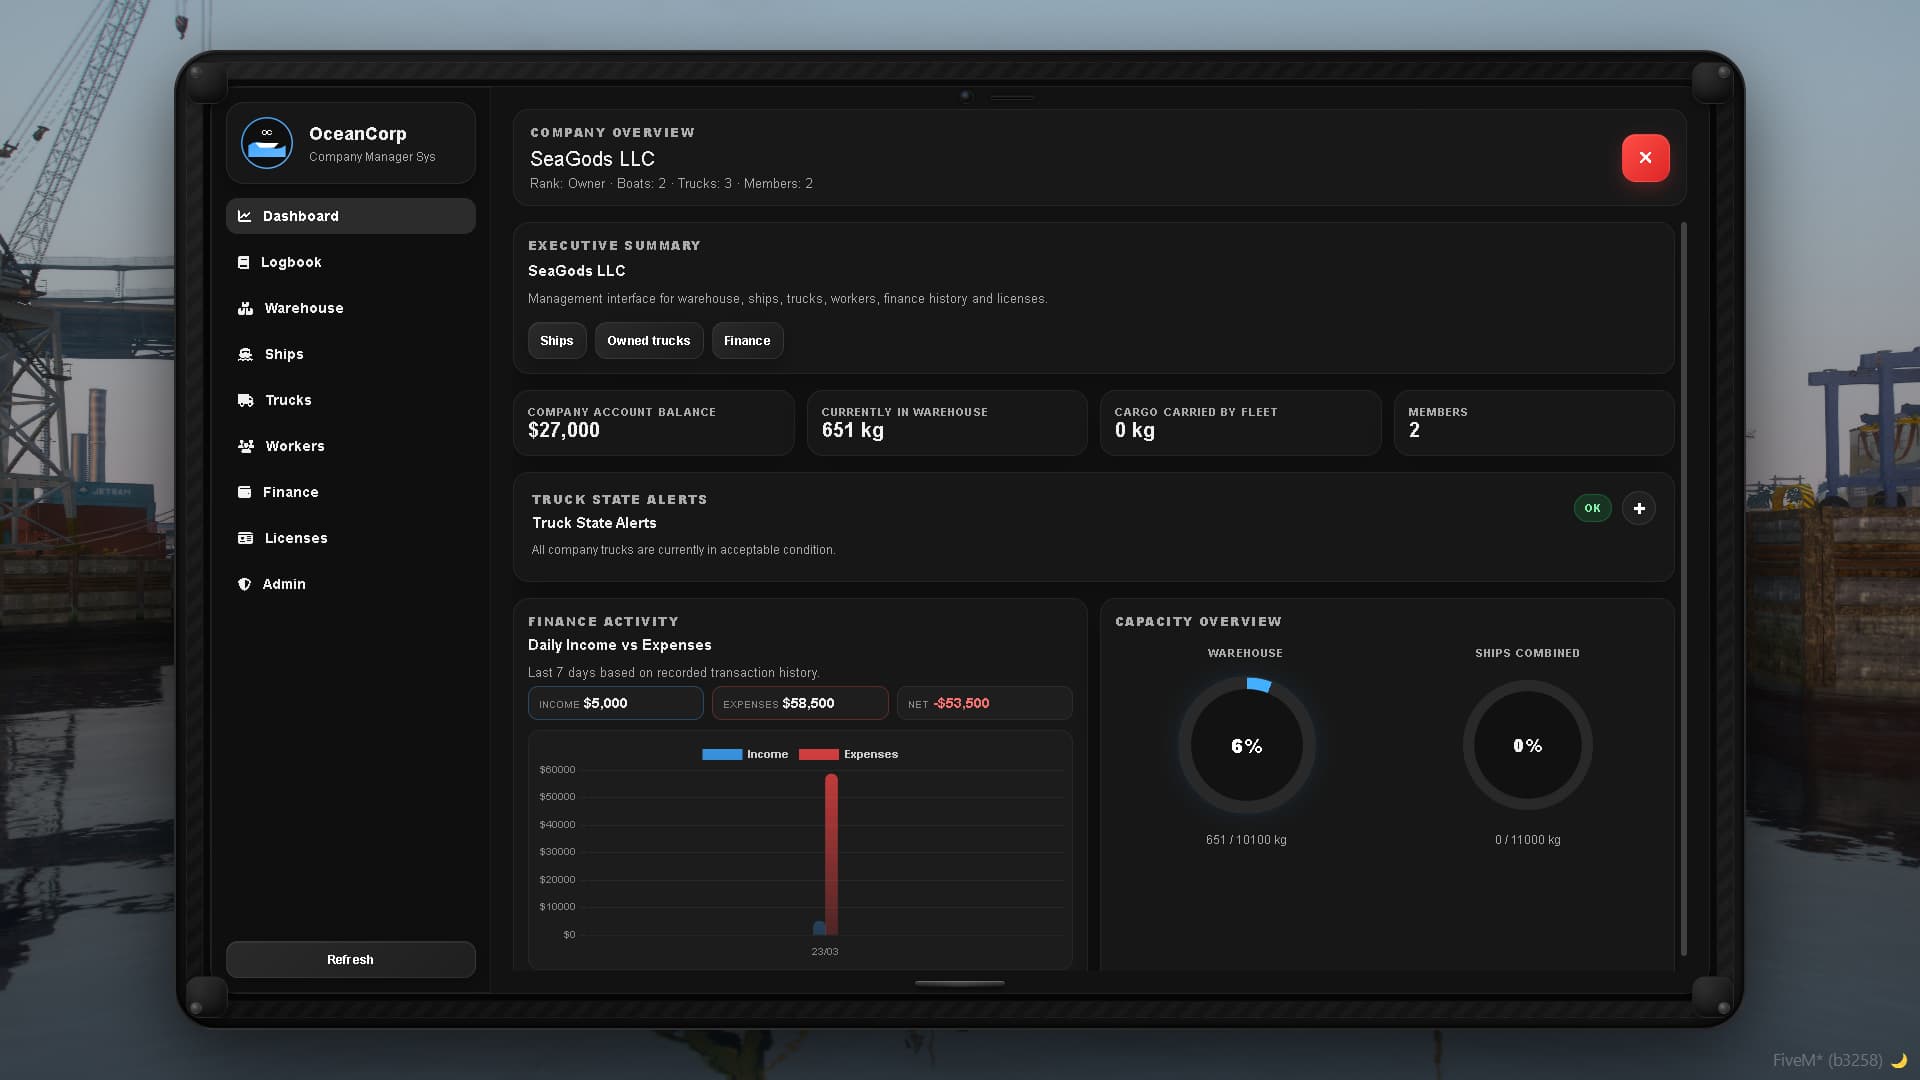Click the dashboard vertical scrollbar

[1683, 588]
